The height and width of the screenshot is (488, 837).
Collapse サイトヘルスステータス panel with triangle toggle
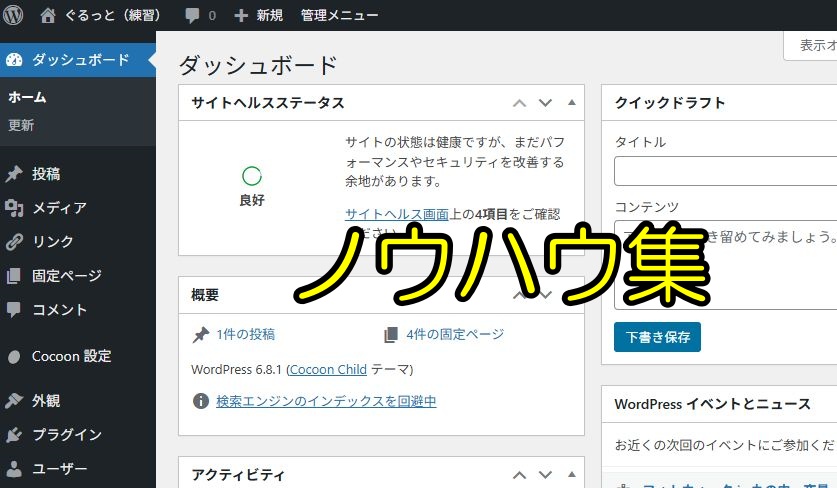click(x=572, y=103)
